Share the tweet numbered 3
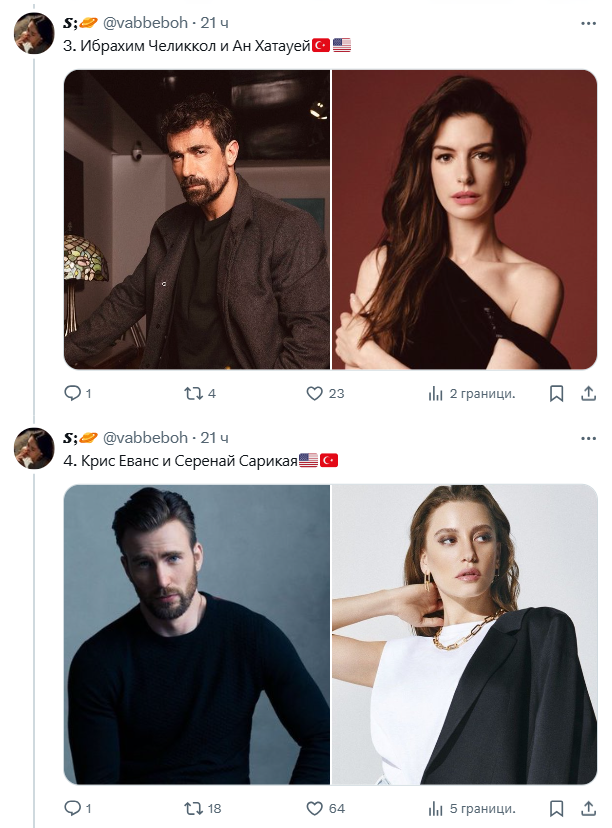 click(x=588, y=393)
